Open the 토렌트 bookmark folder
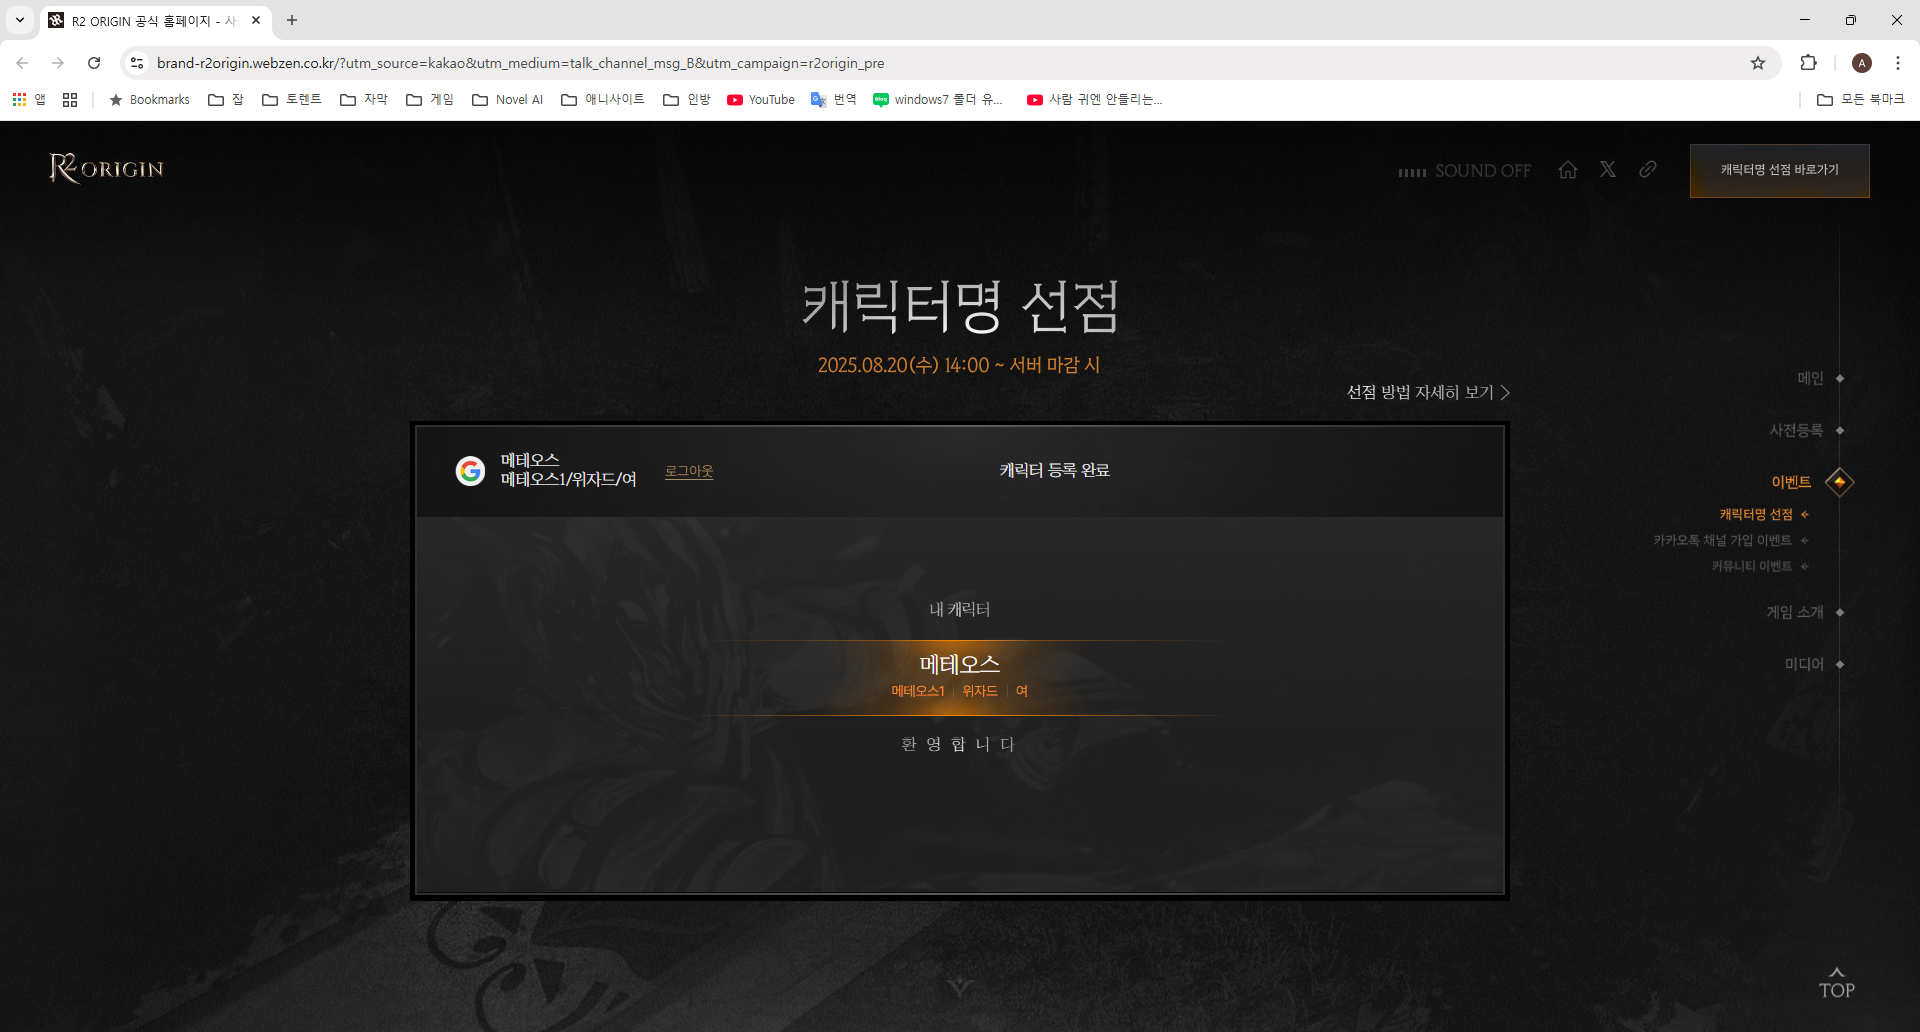The image size is (1920, 1032). click(x=292, y=99)
